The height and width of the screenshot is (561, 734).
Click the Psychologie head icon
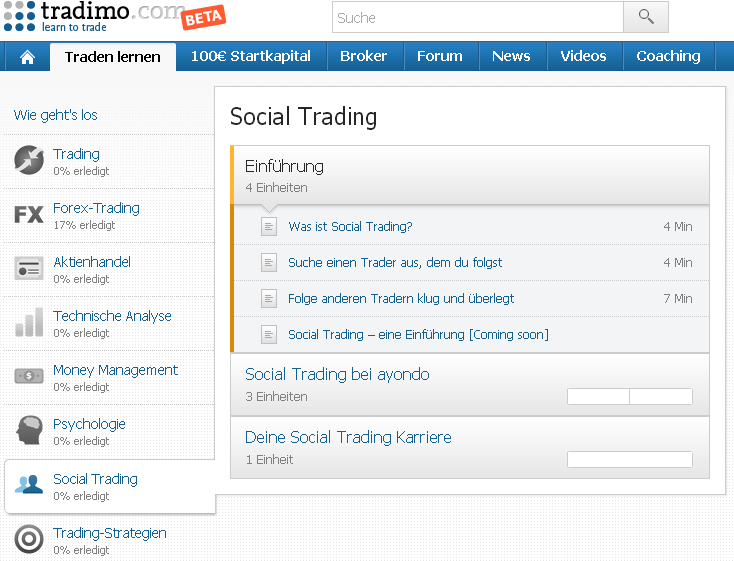[29, 431]
